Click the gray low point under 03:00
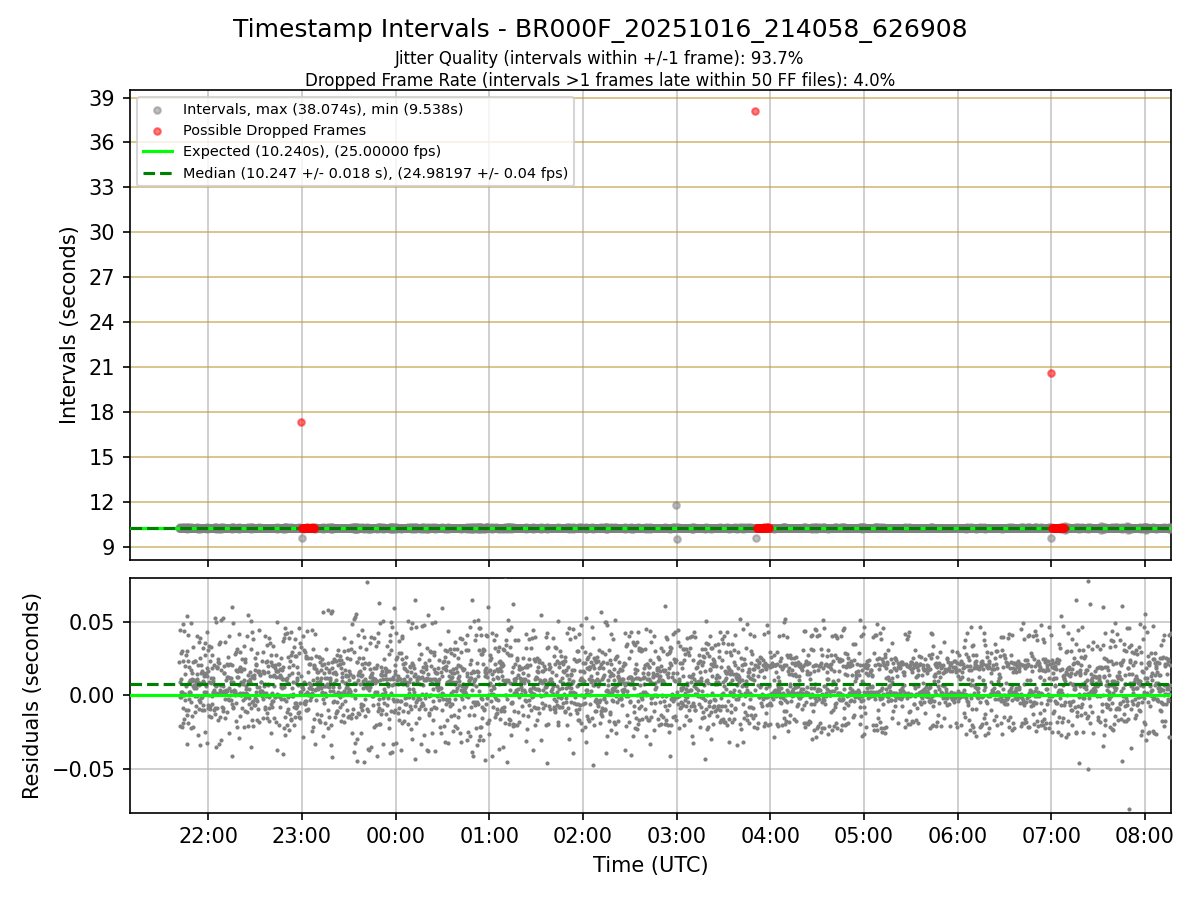Screen dimensions: 1200x900 click(x=677, y=539)
